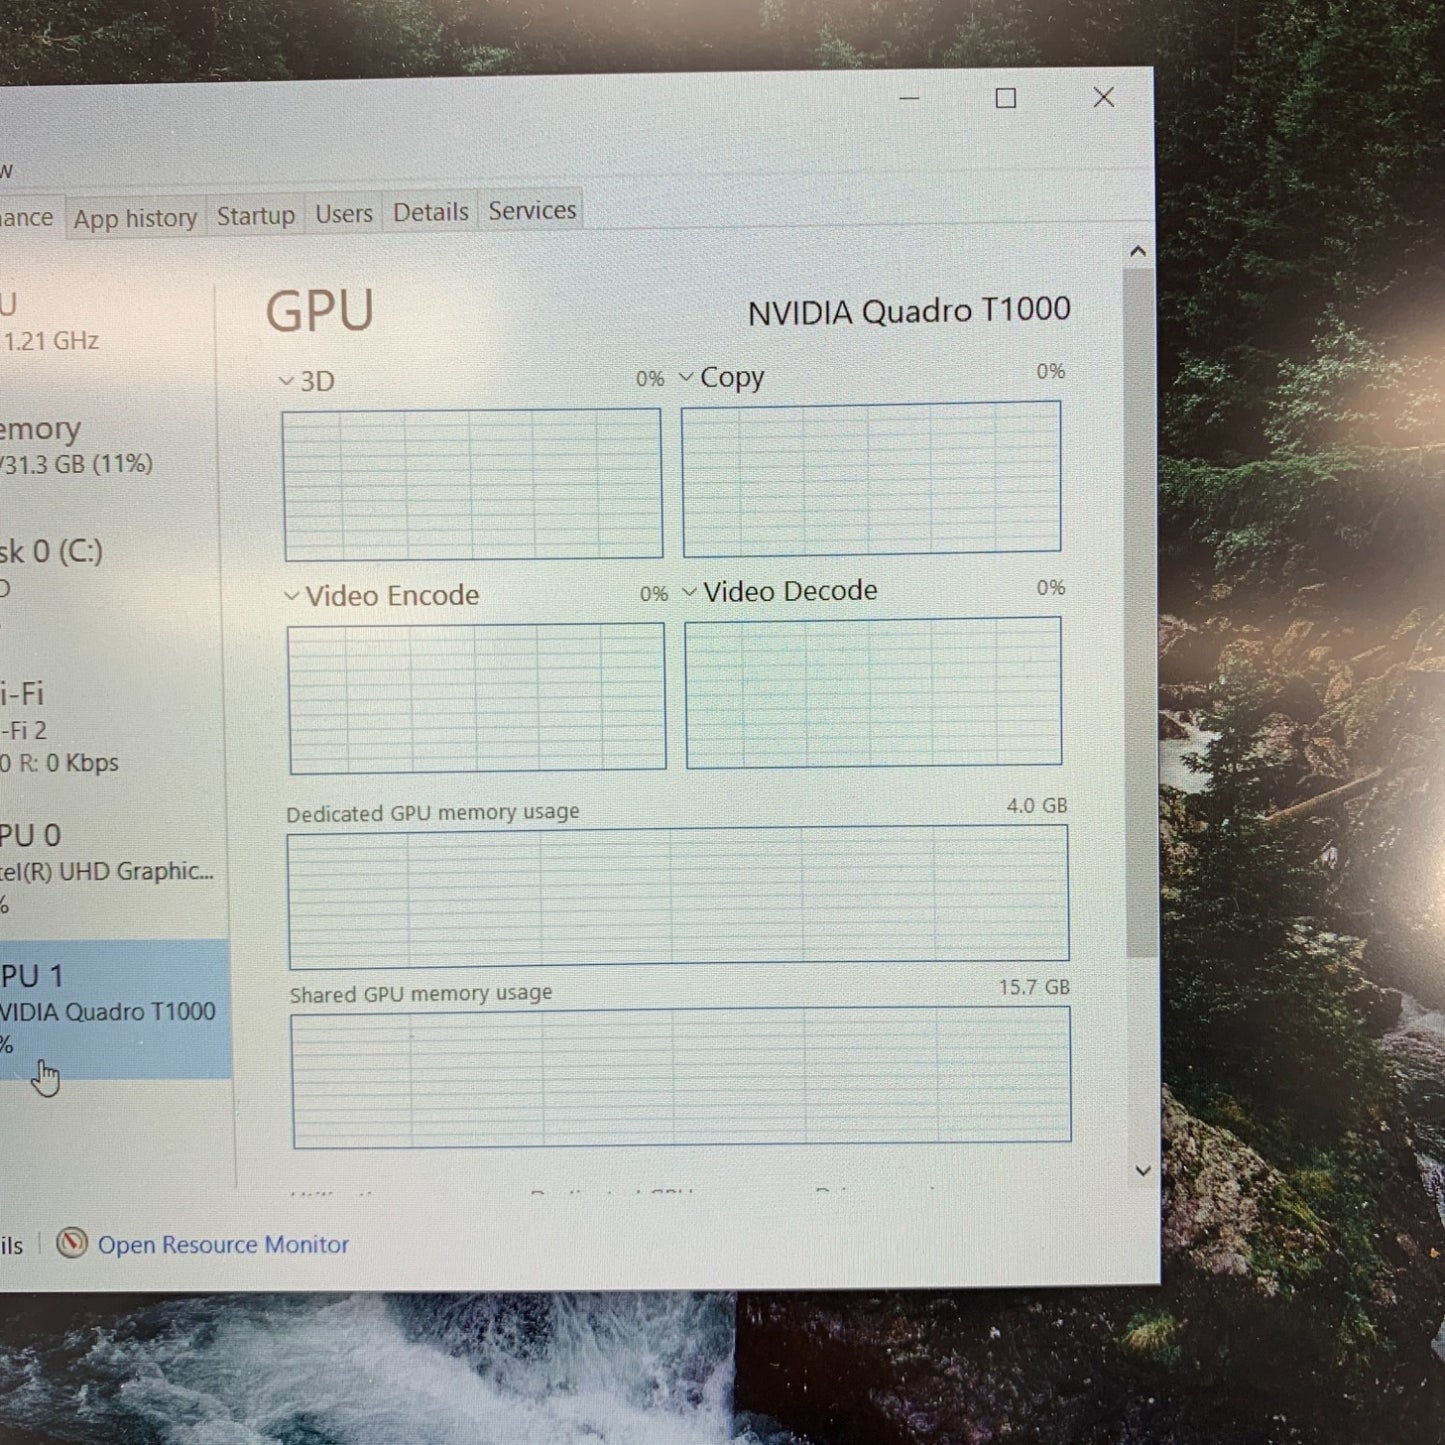Click the scrollbar down arrow

1143,1170
